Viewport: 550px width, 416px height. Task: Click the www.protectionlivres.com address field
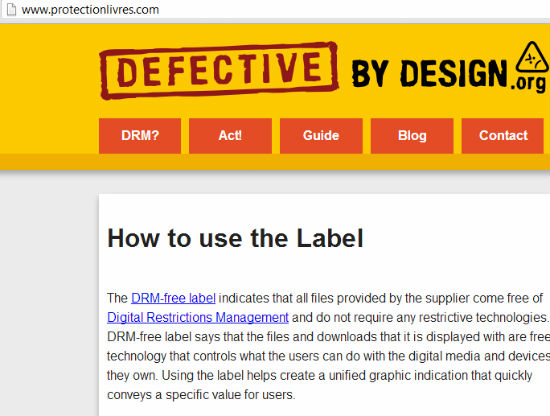tap(90, 9)
